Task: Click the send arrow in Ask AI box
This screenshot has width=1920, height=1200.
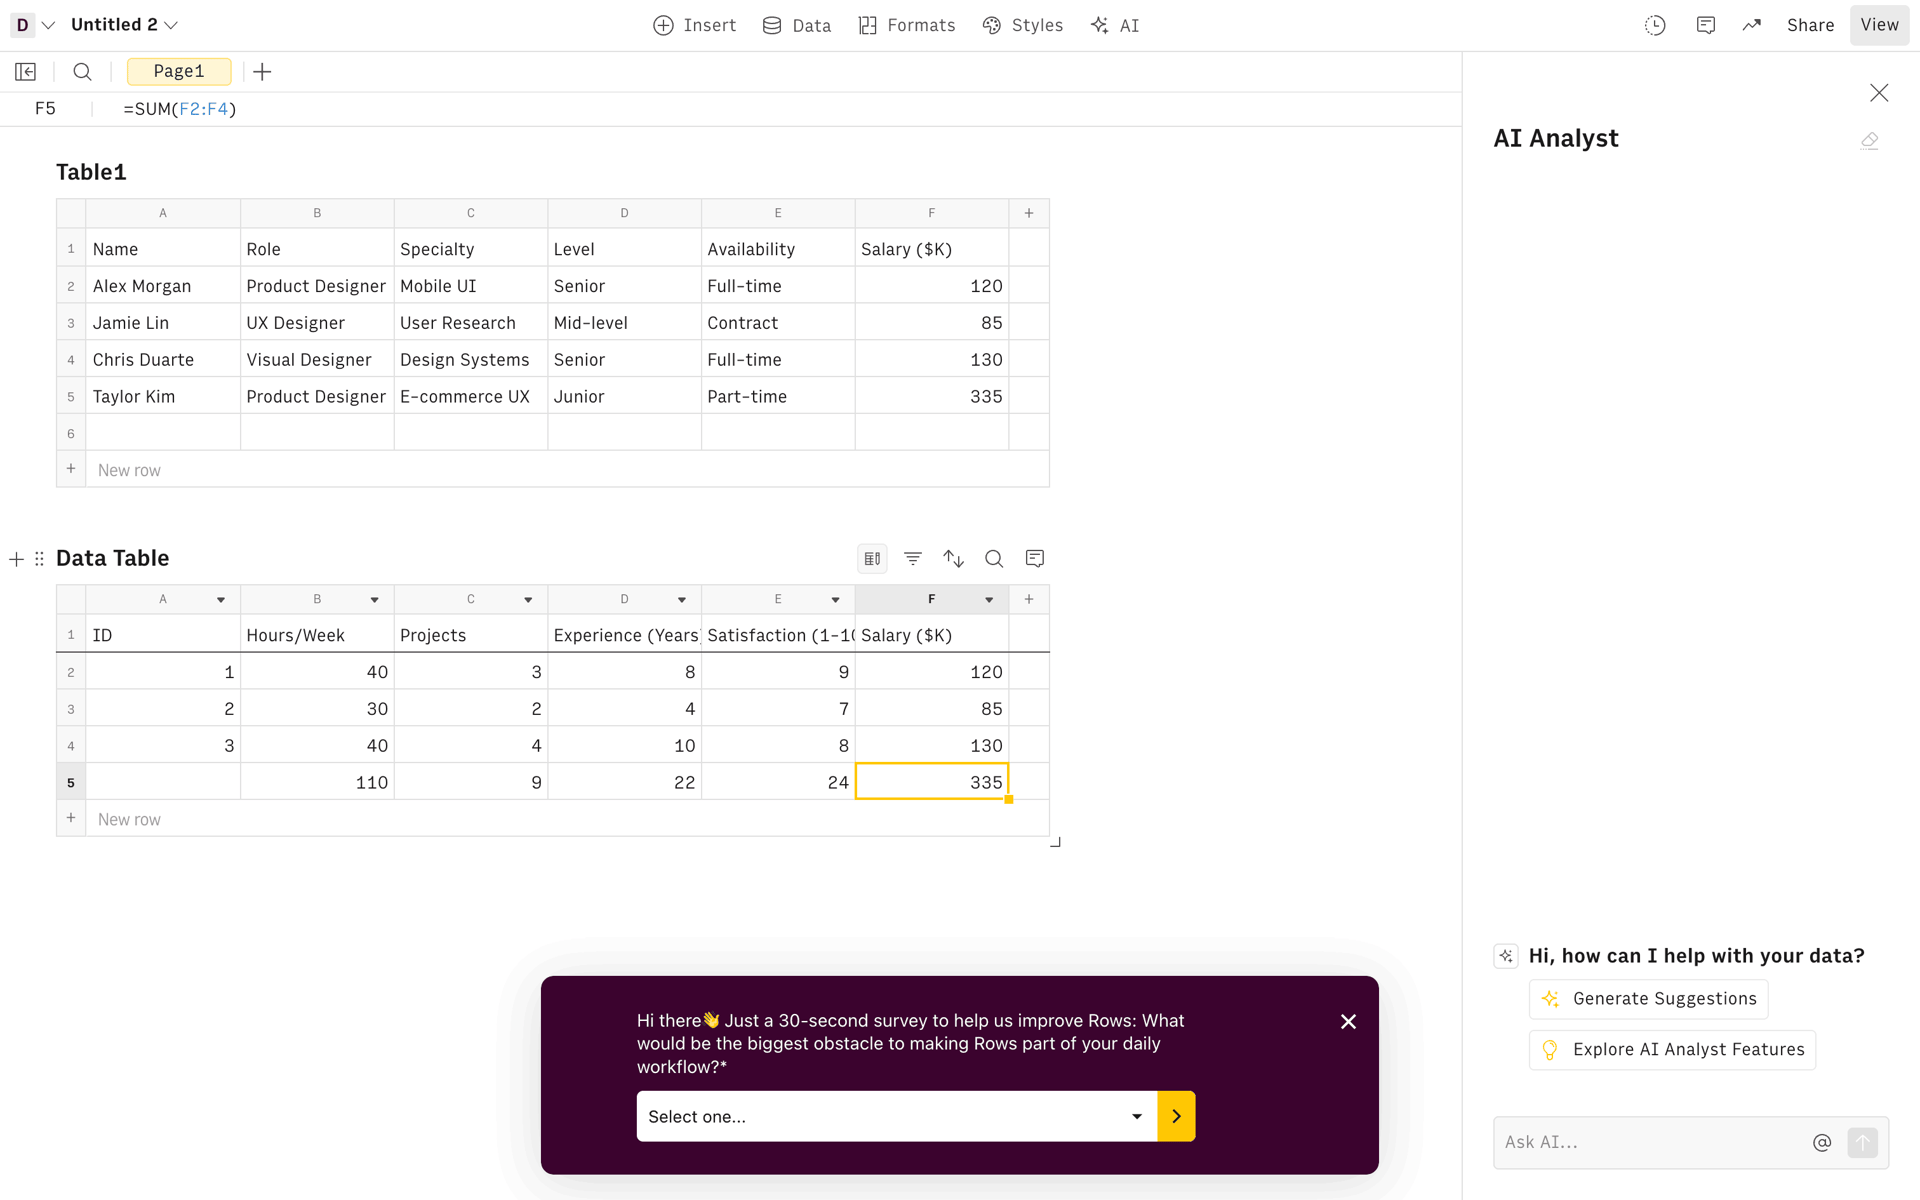Action: (x=1862, y=1142)
